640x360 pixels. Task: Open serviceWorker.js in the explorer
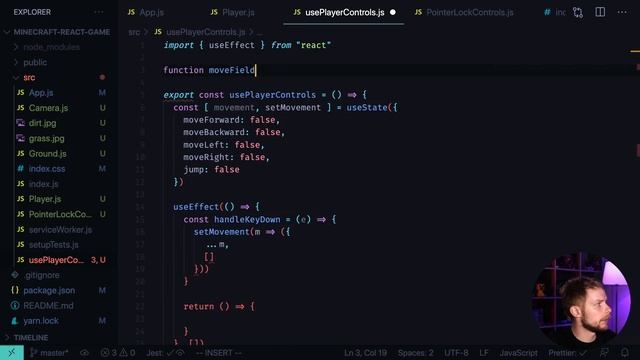[60, 230]
